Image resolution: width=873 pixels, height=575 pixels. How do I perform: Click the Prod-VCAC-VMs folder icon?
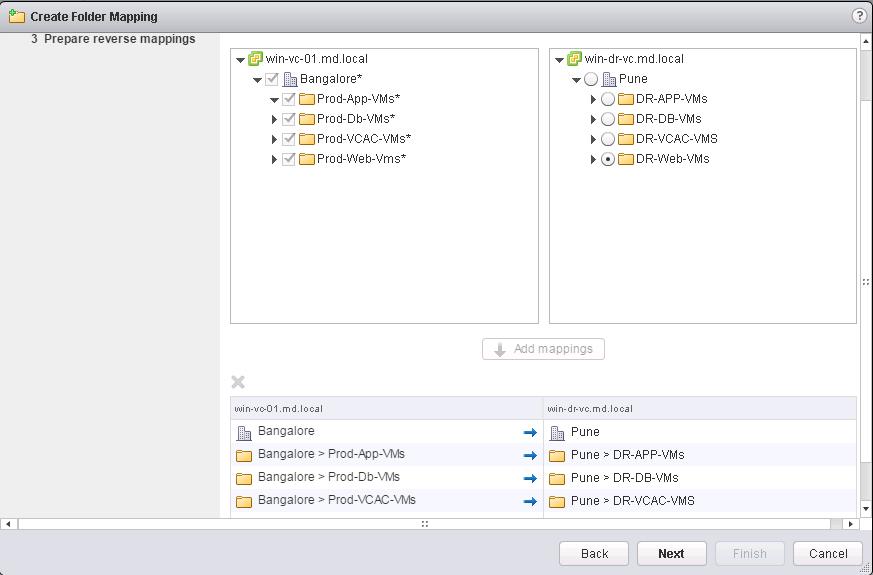307,139
